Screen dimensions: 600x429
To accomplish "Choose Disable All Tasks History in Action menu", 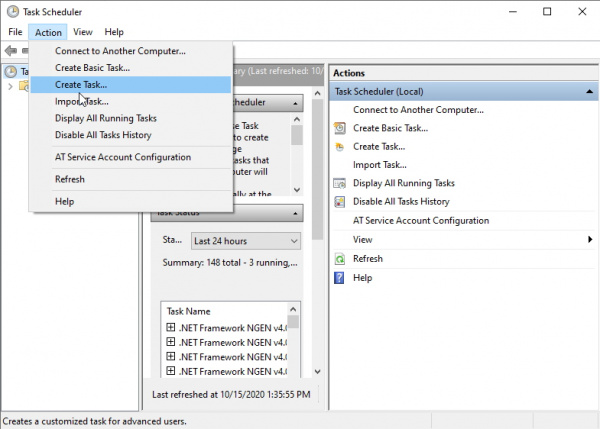I will pos(131,135).
